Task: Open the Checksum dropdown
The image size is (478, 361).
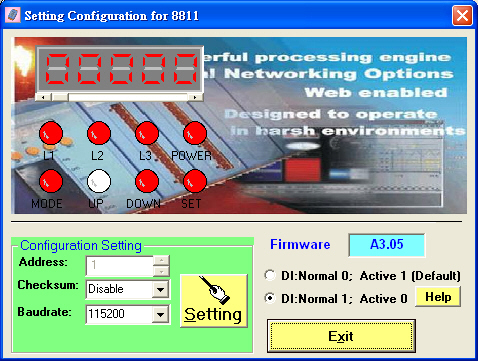Action: (x=160, y=289)
